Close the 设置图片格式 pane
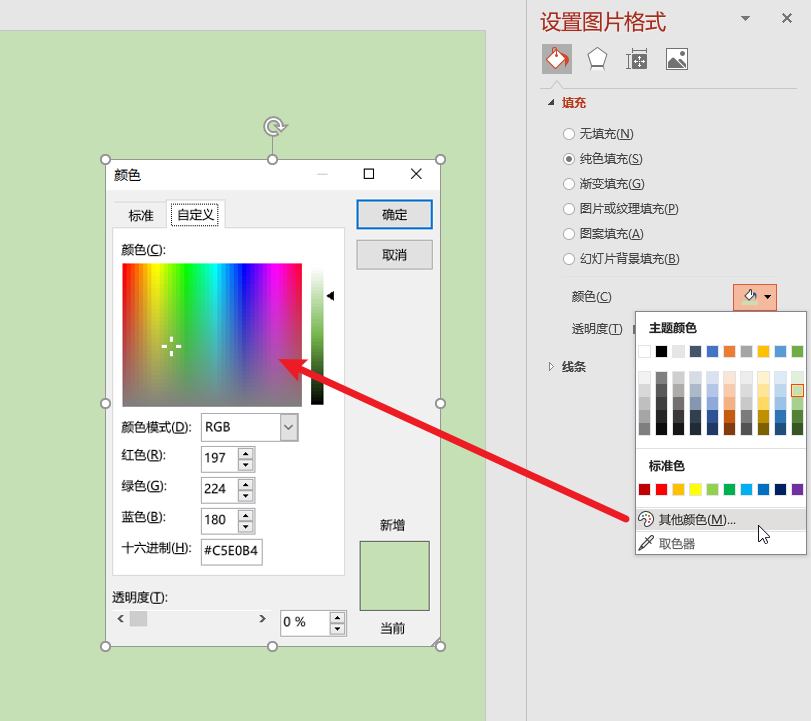Viewport: 811px width, 721px height. pyautogui.click(x=787, y=18)
